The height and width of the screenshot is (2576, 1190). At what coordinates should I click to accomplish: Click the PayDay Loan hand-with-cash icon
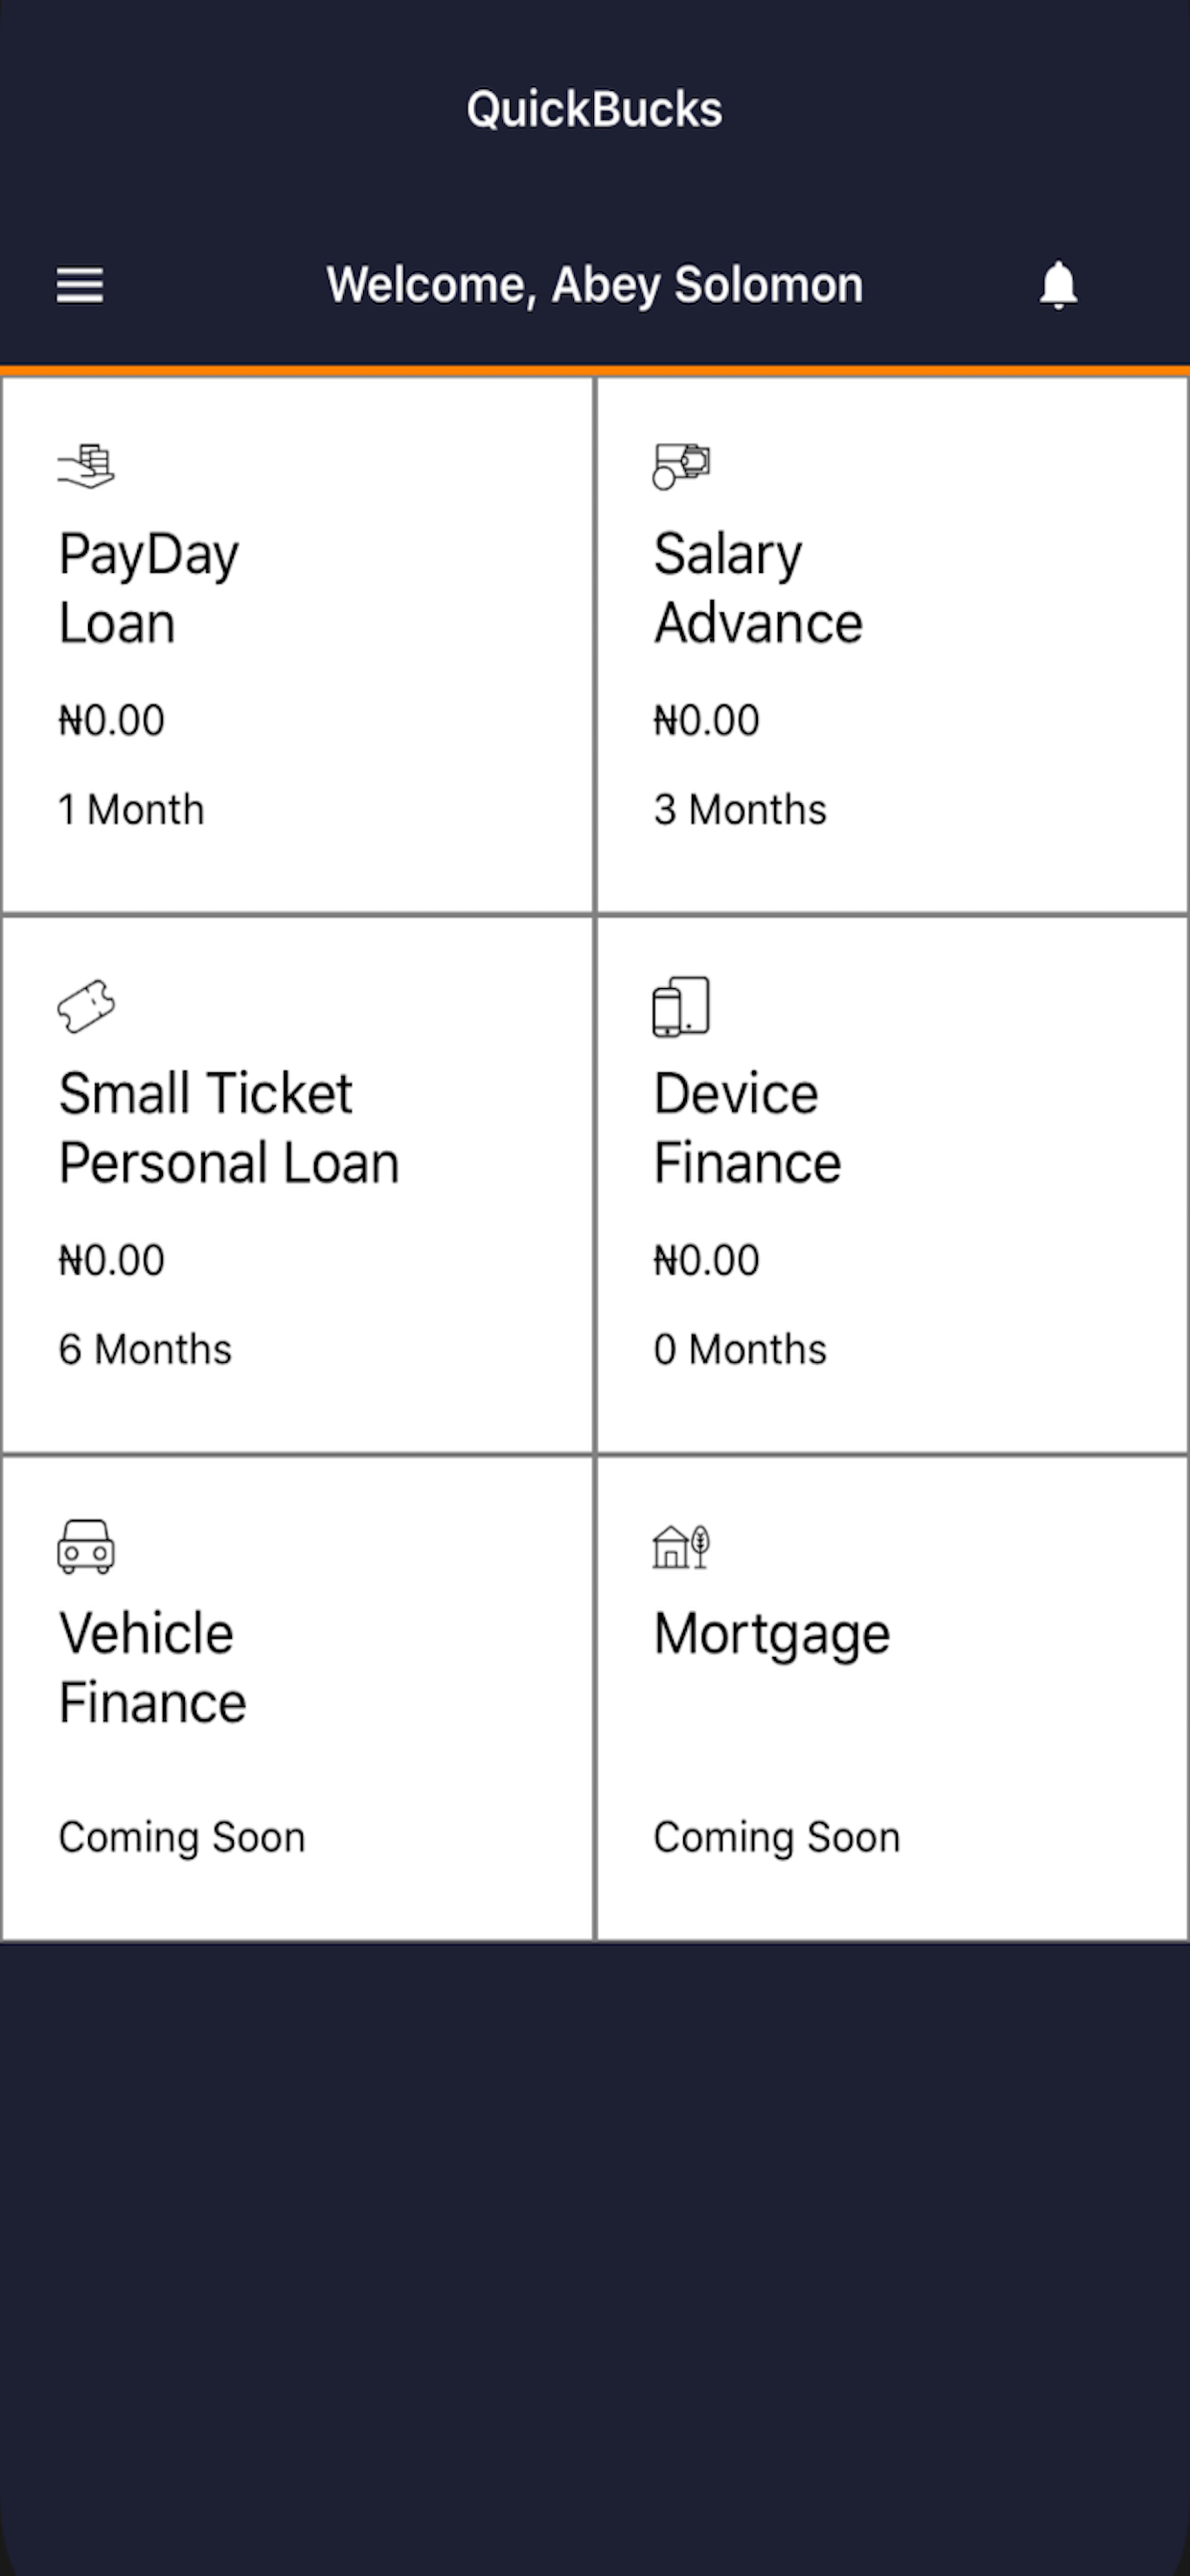click(86, 467)
